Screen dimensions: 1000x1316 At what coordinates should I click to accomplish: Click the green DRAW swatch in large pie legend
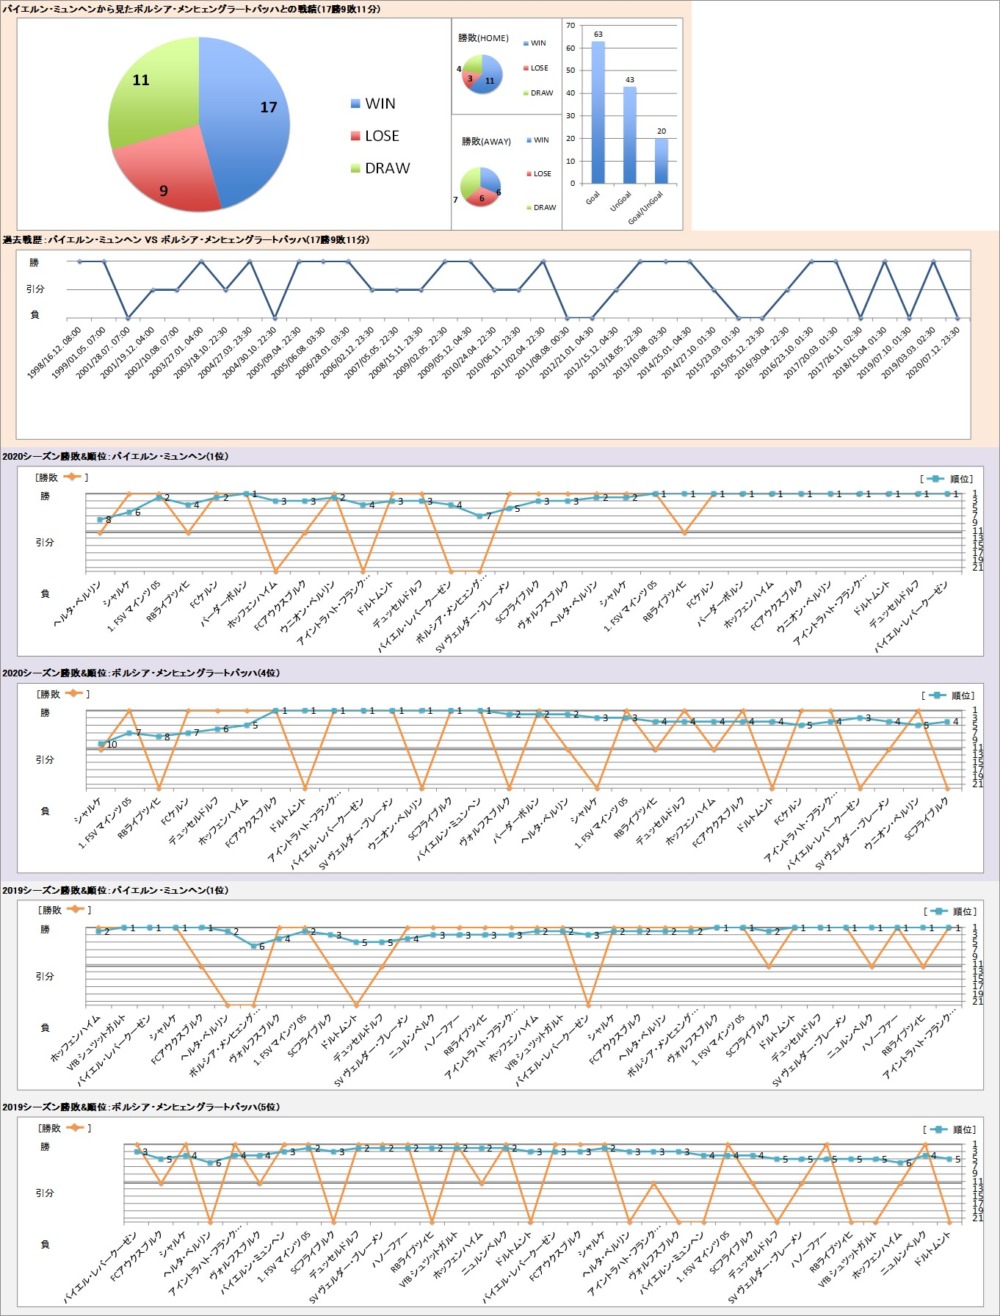pos(356,168)
